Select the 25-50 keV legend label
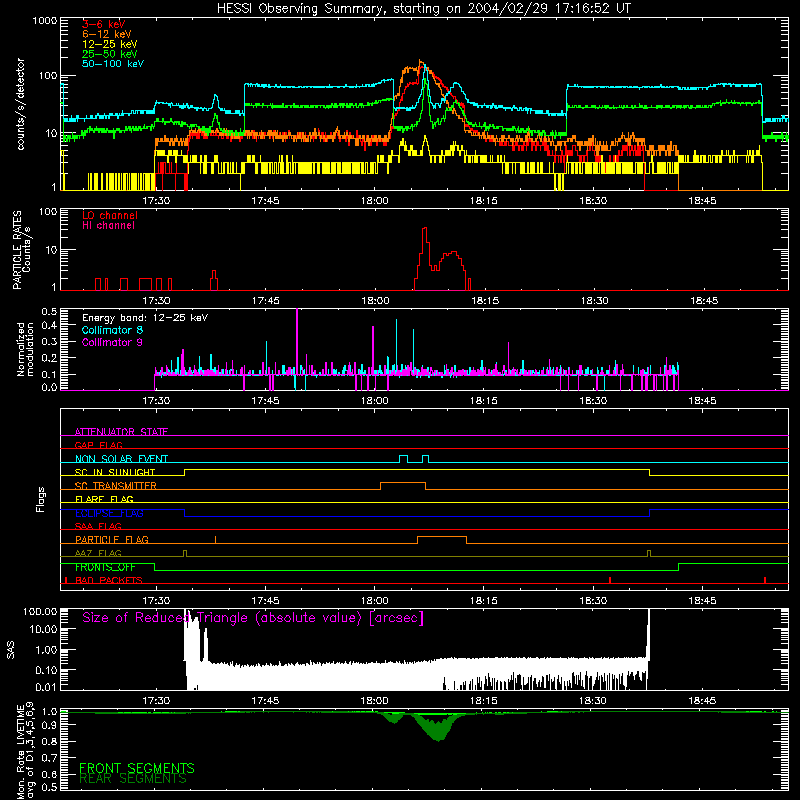Image resolution: width=800 pixels, height=800 pixels. point(110,54)
